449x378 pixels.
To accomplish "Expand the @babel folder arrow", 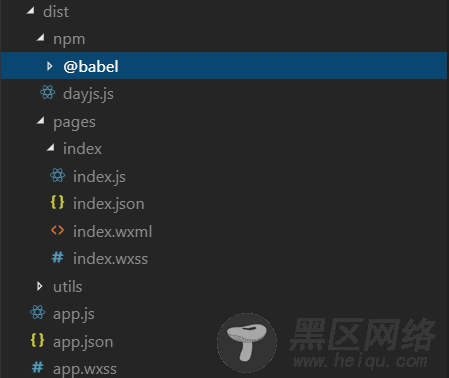I will click(x=50, y=66).
